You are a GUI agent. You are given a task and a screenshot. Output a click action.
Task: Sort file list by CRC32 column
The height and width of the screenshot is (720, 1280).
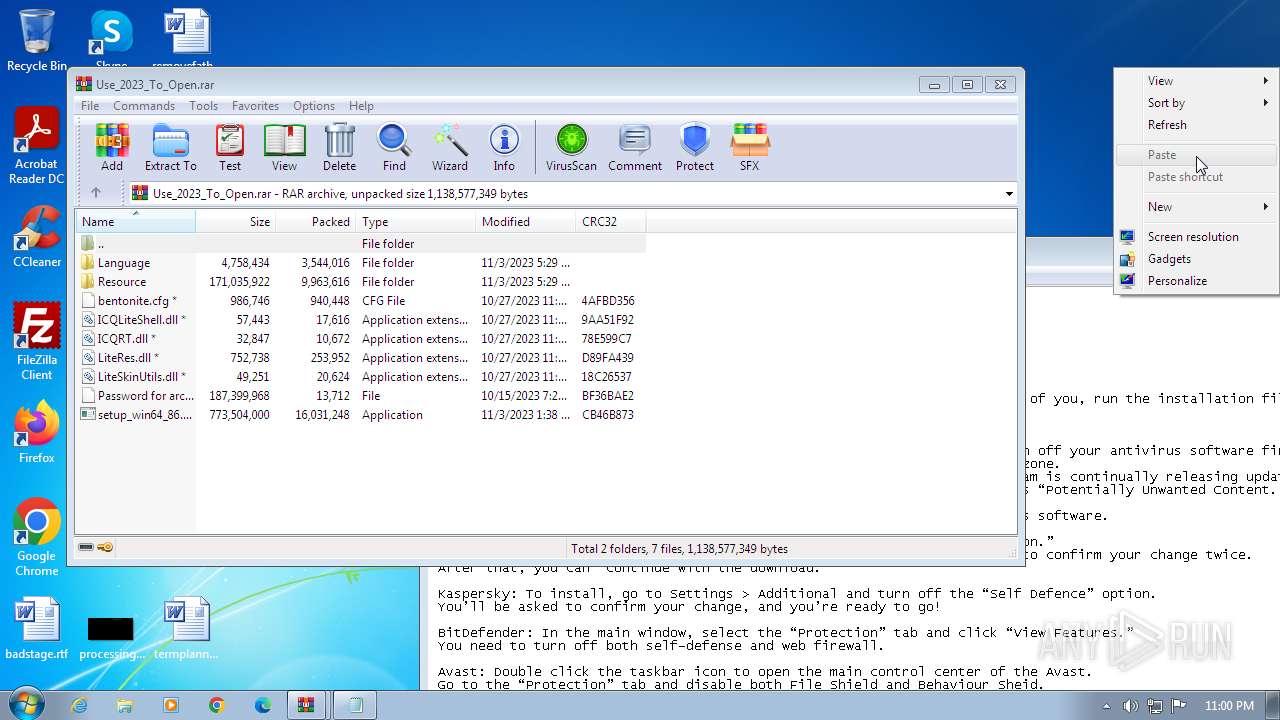point(611,222)
